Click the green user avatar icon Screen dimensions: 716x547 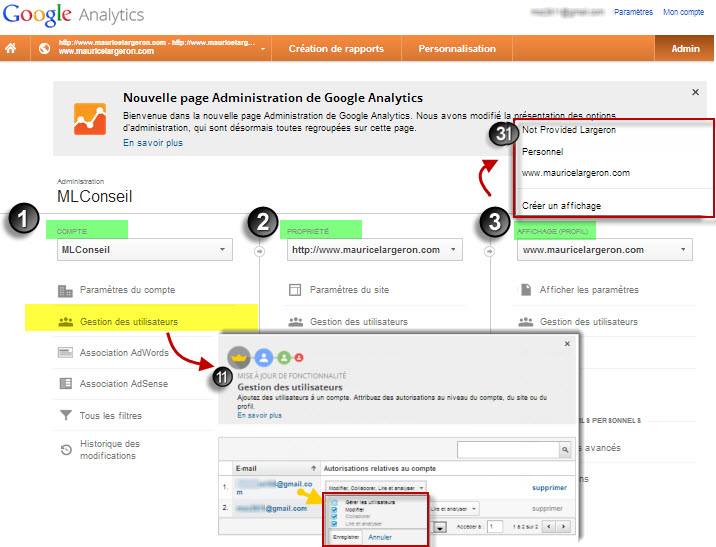pos(284,358)
